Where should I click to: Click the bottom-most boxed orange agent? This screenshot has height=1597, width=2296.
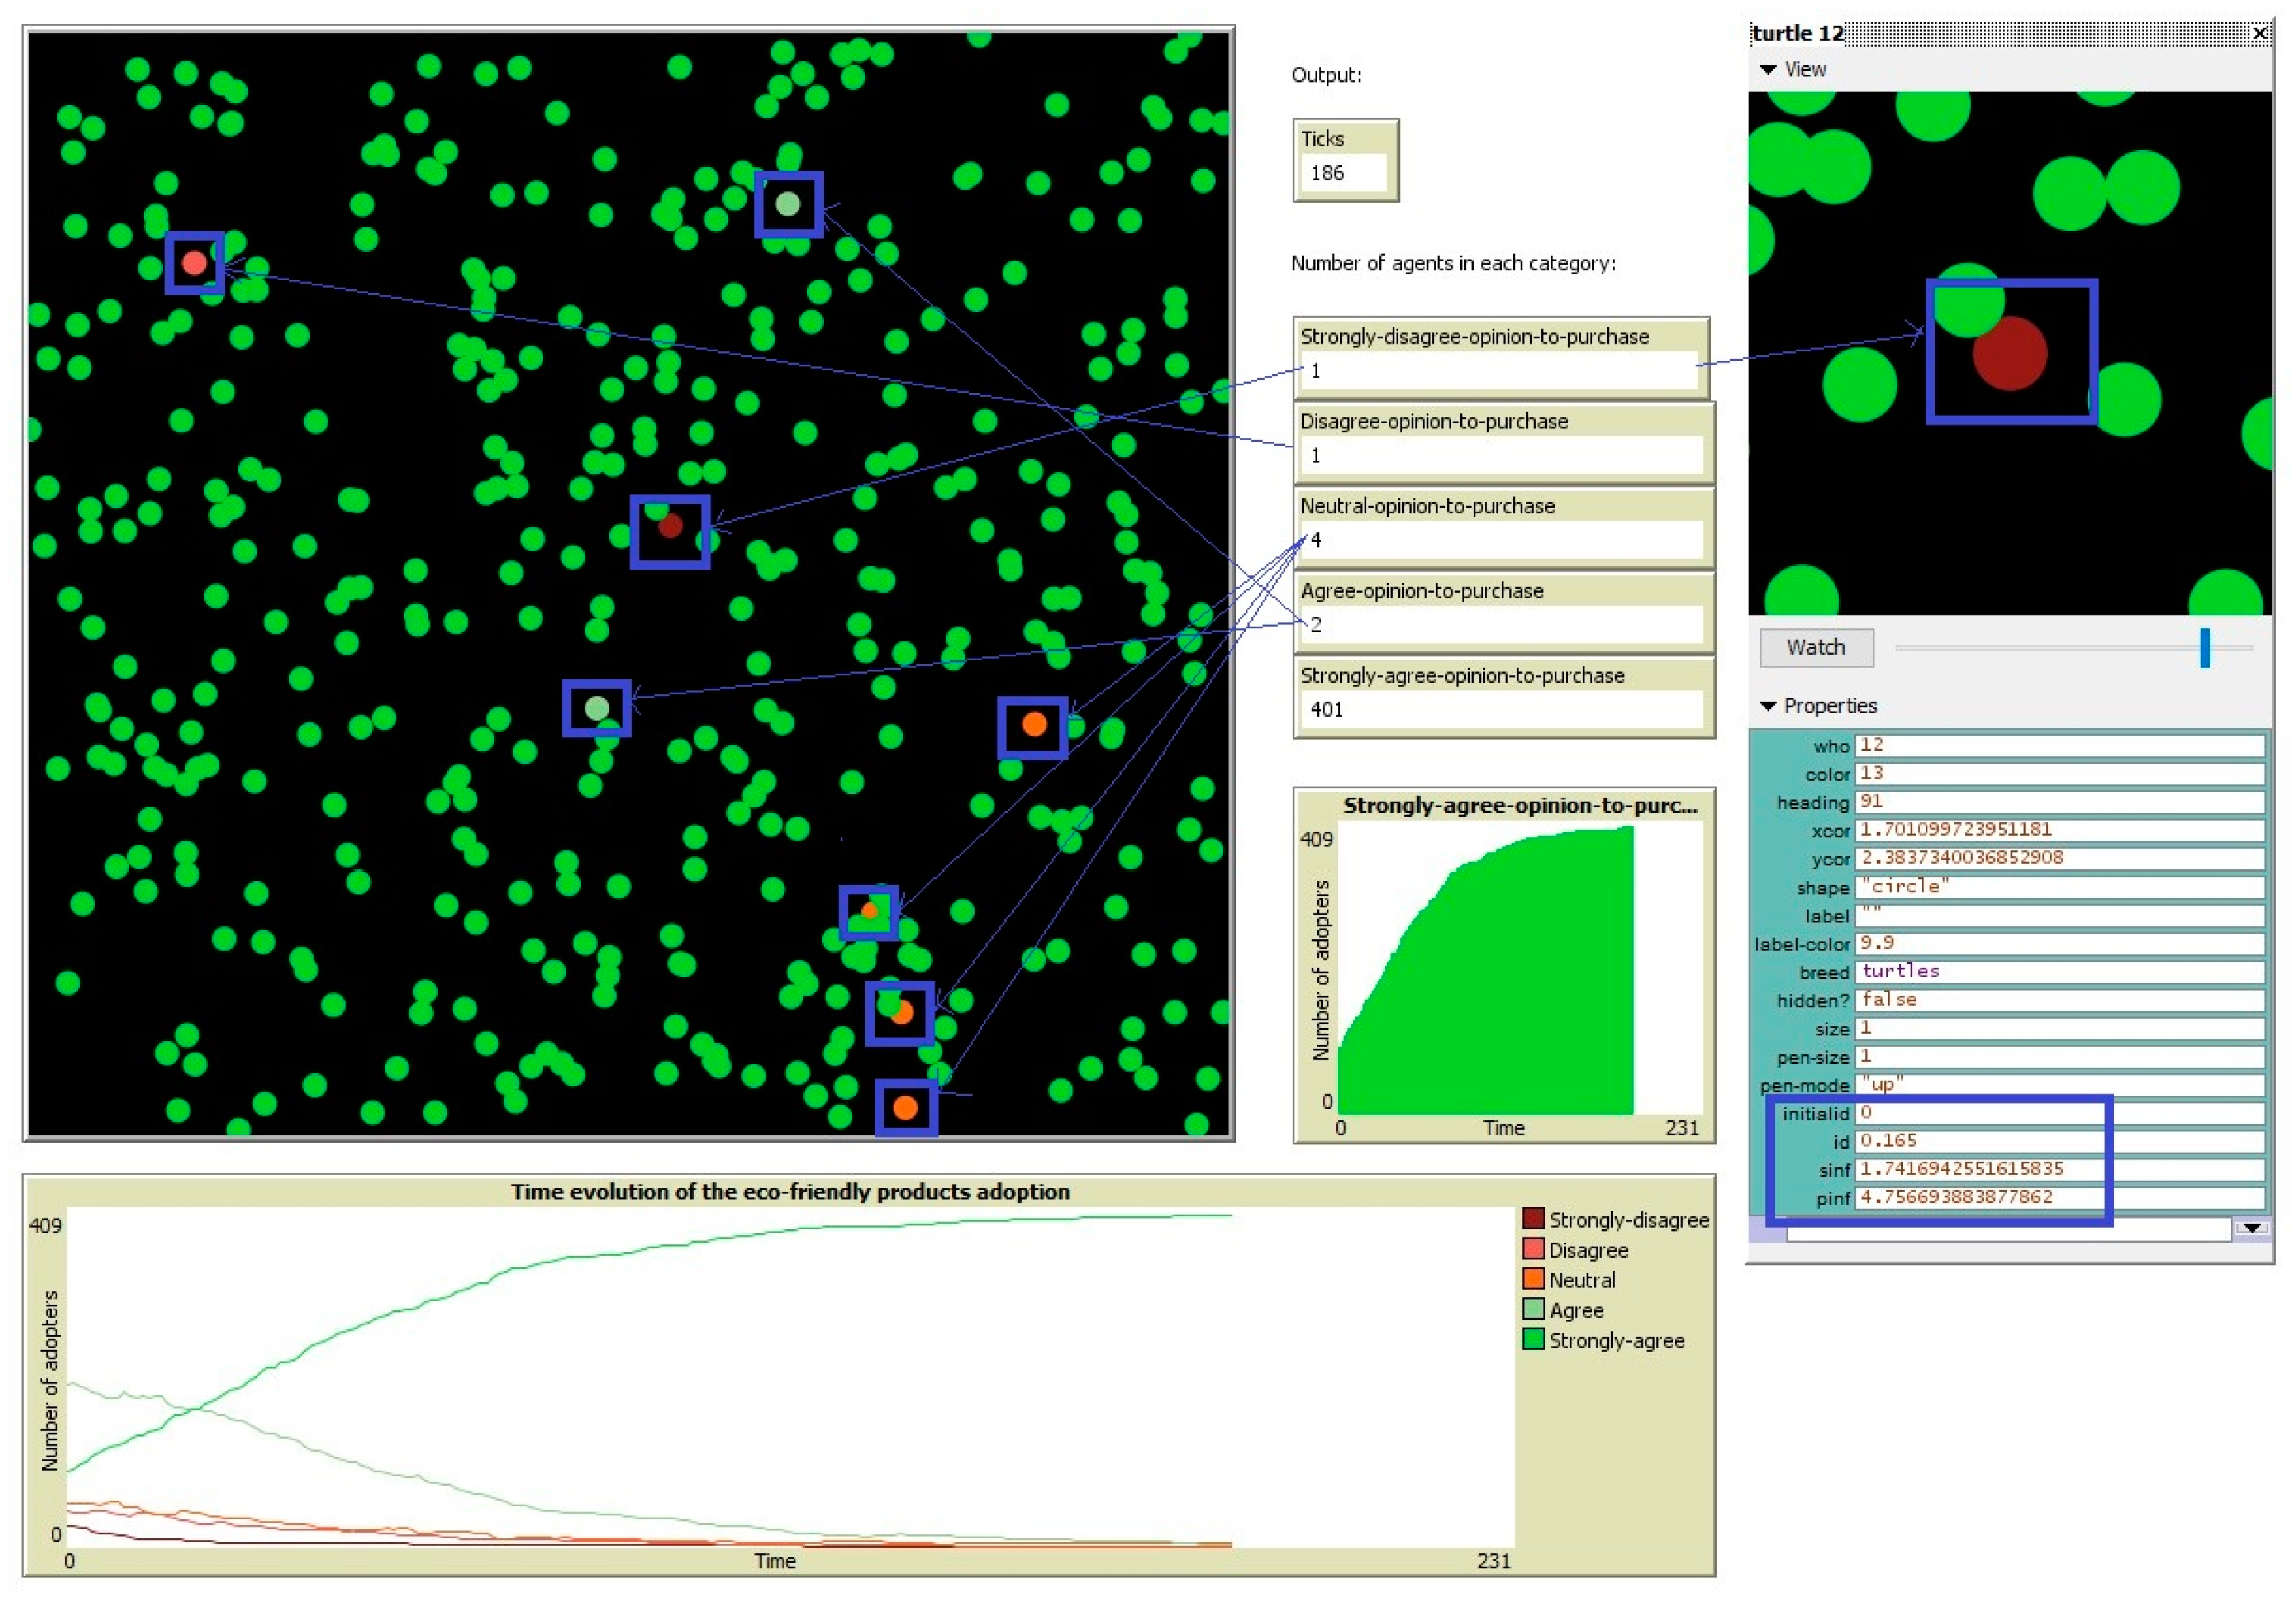[905, 1108]
